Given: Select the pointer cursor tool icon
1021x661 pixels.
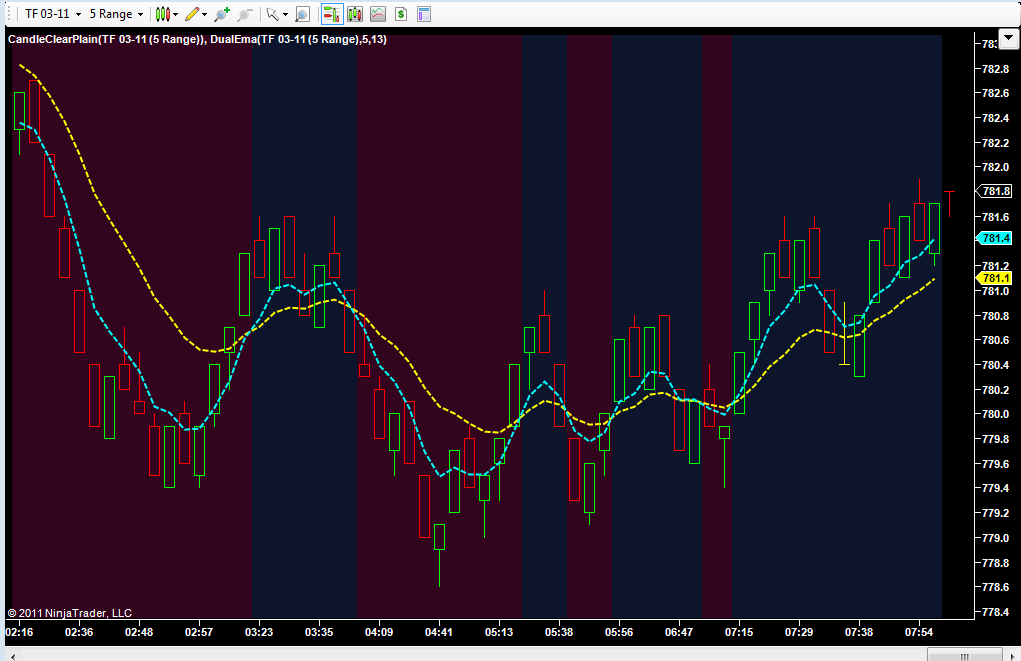Looking at the screenshot, I should [x=272, y=14].
